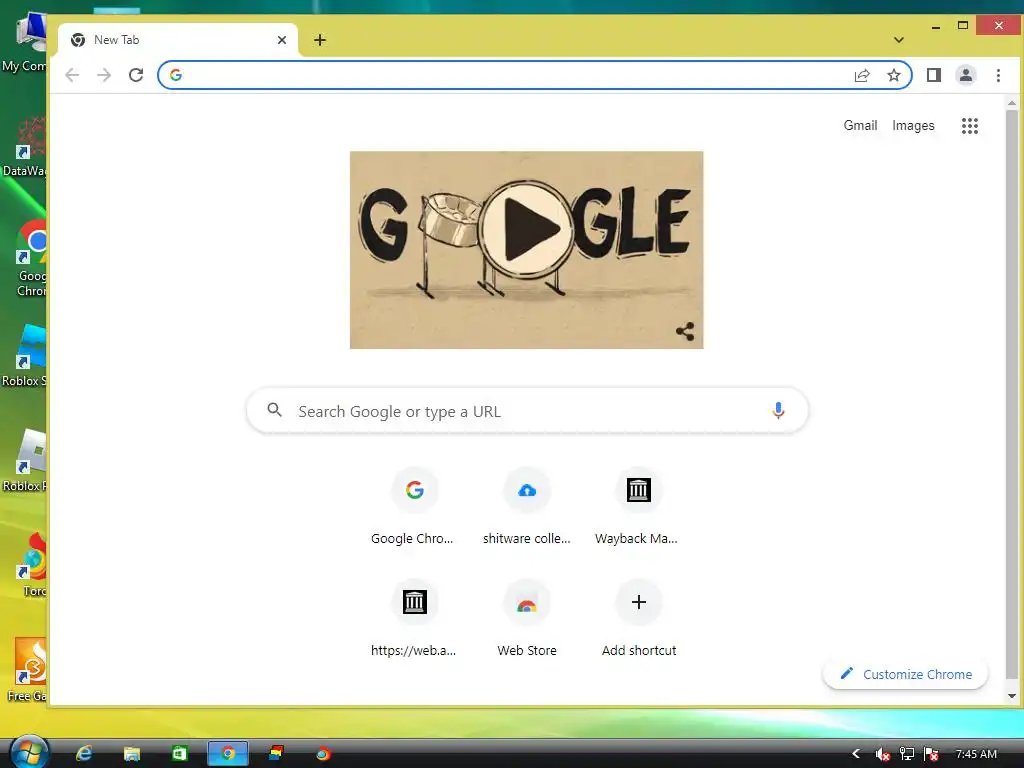Click the search magnifier icon

274,410
